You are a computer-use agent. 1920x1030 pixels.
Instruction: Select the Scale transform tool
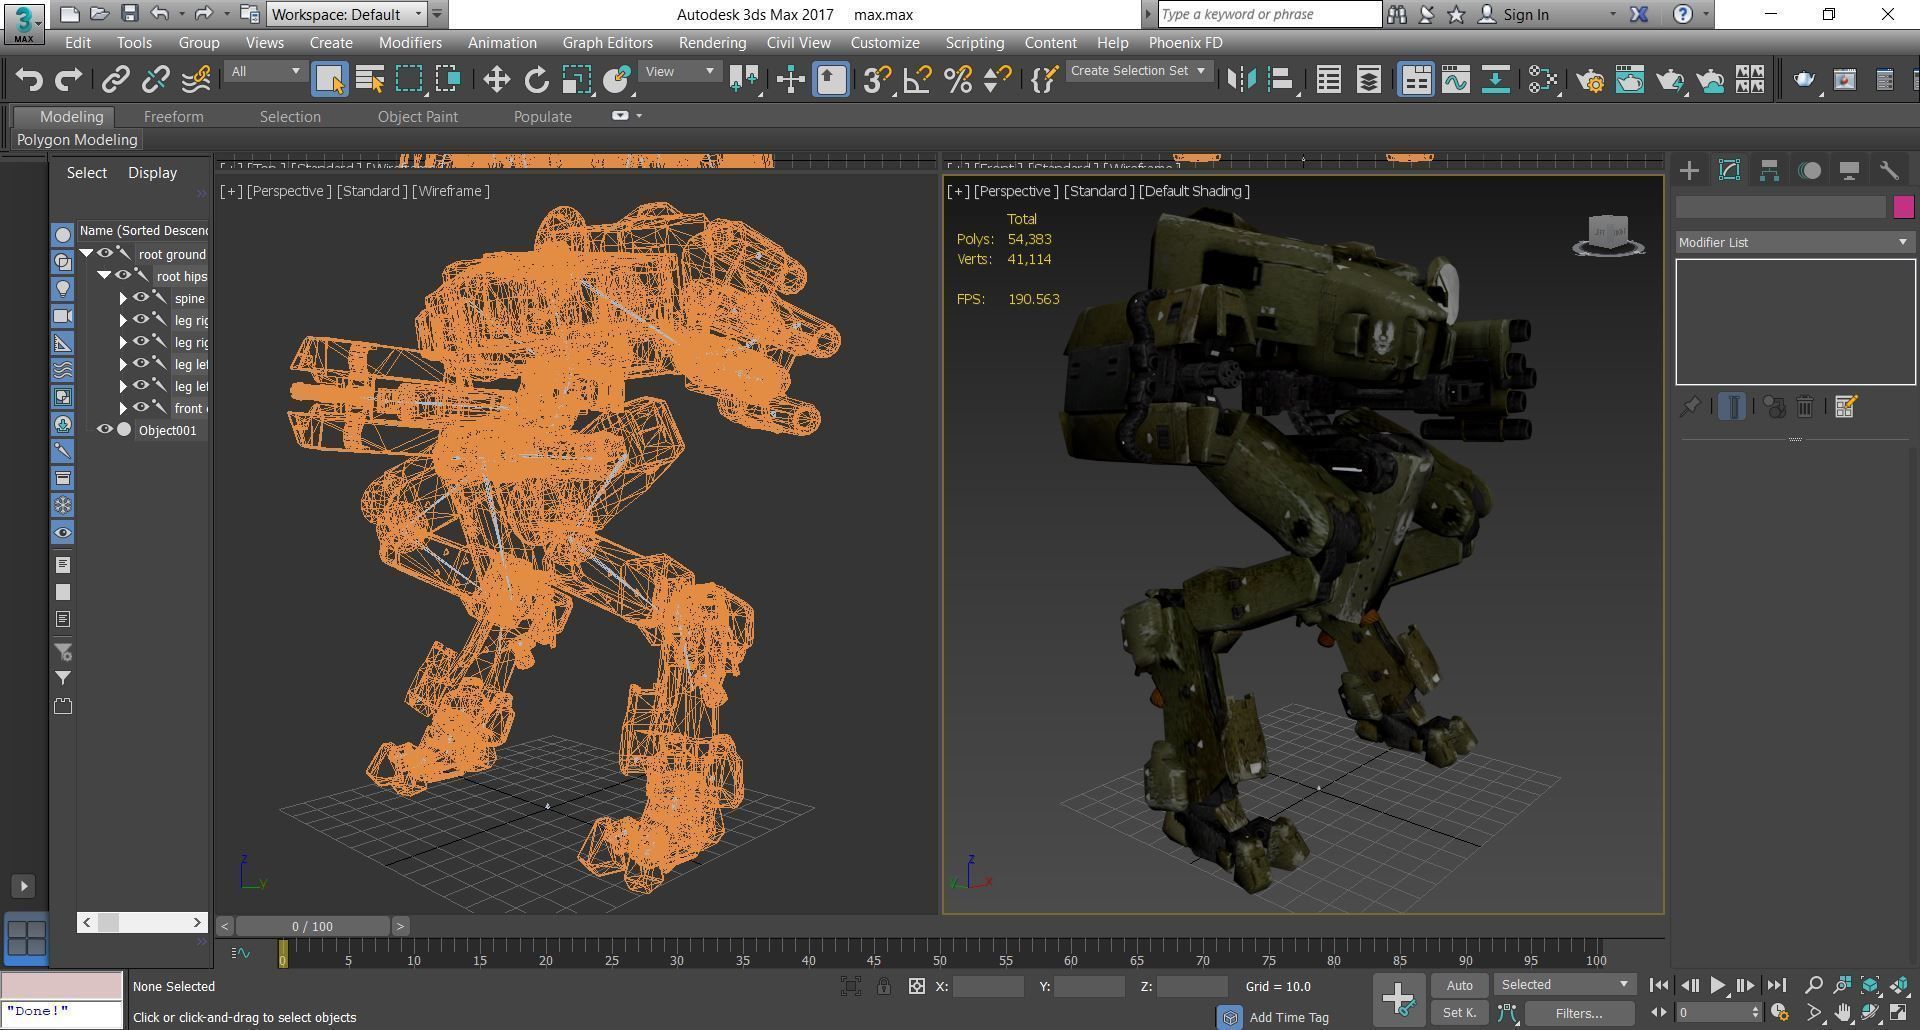tap(576, 80)
